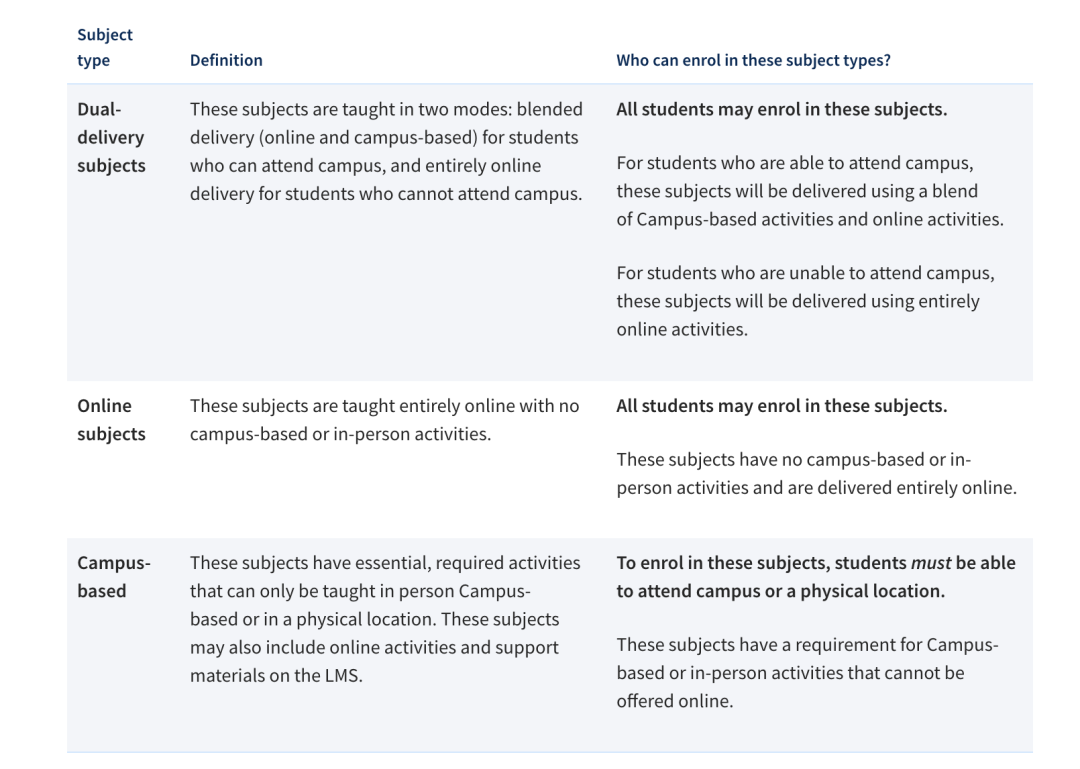Click the italic word 'must' in campus-based row
This screenshot has width=1080, height=769.
pos(931,563)
